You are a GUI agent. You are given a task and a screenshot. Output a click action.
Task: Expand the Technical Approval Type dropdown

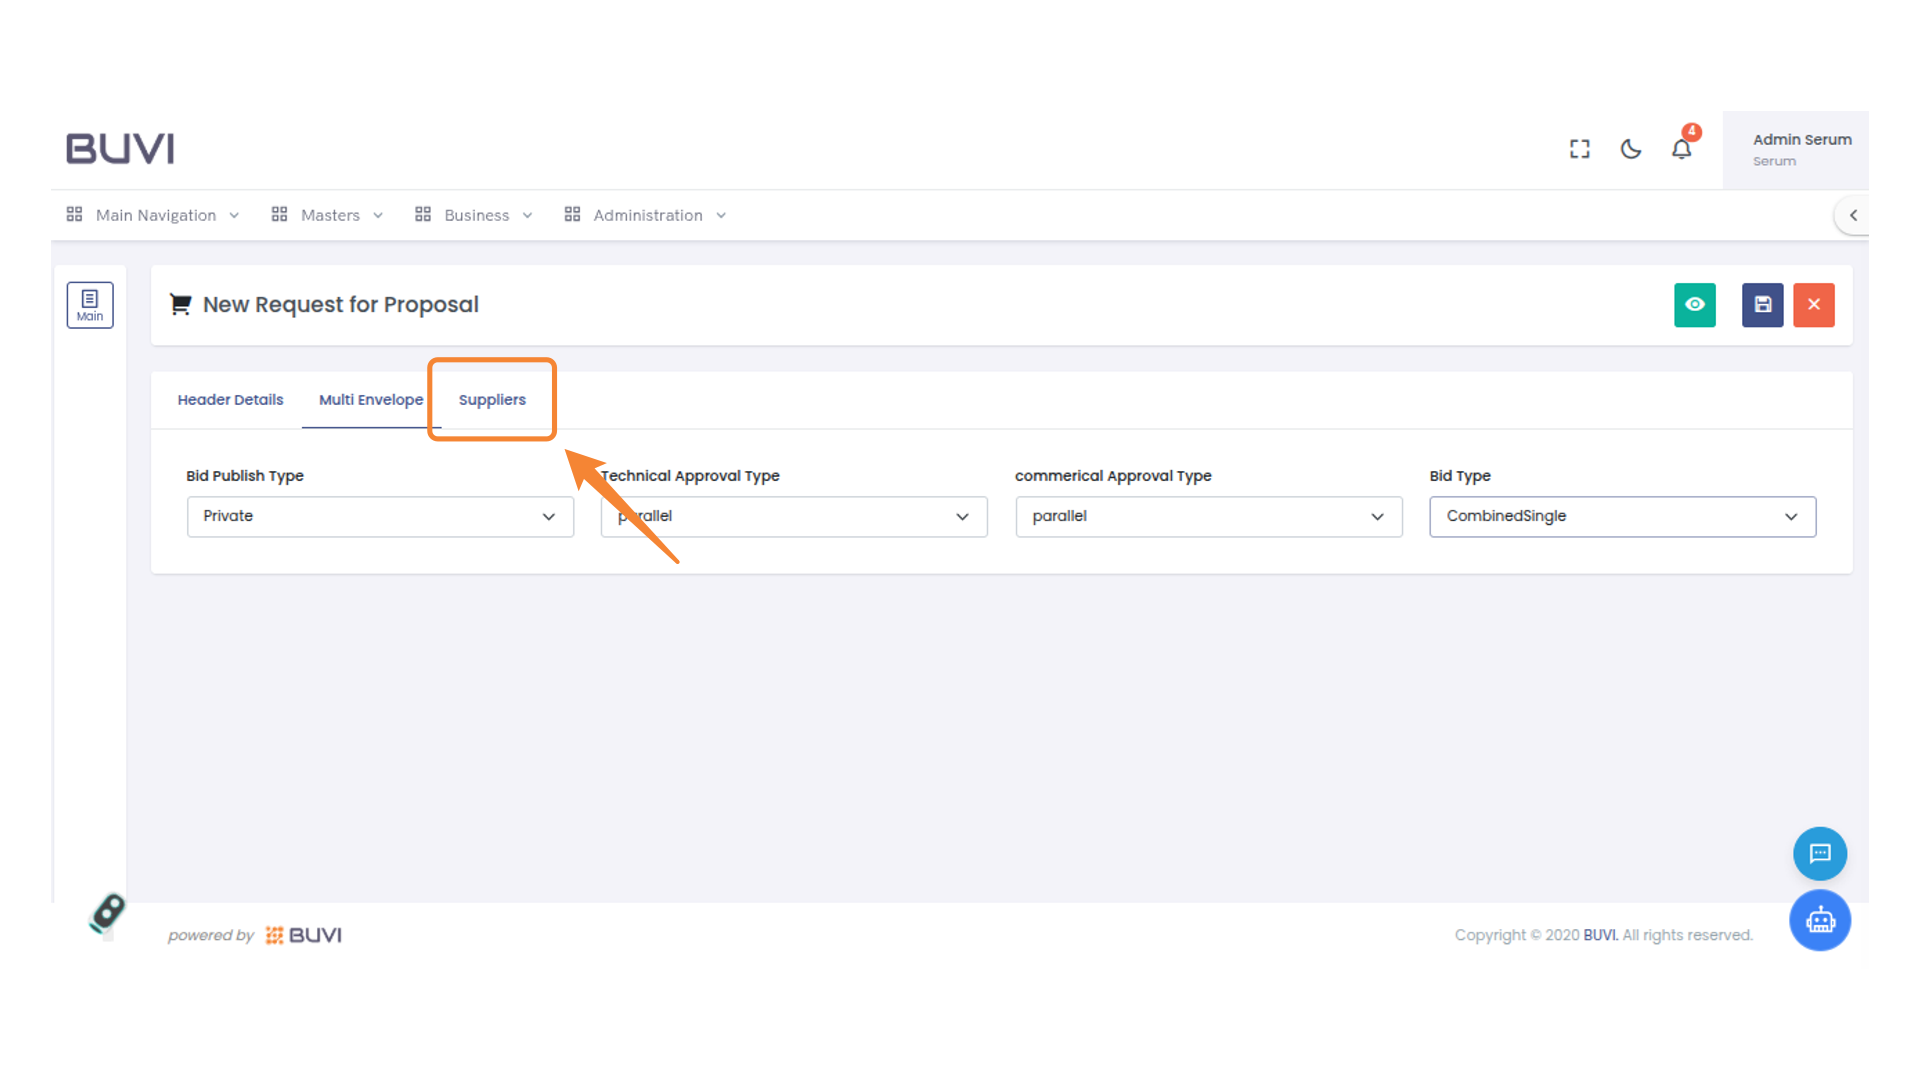pyautogui.click(x=793, y=516)
